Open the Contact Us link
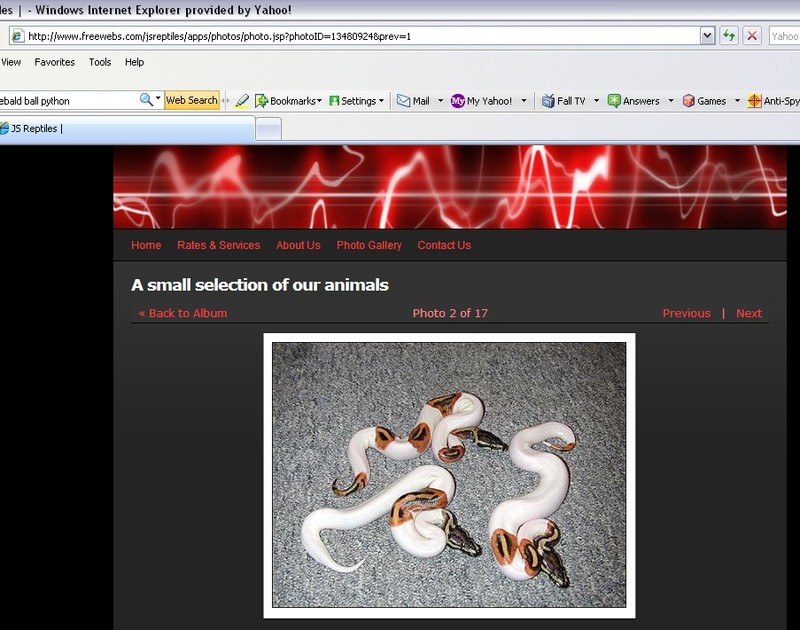The image size is (800, 630). point(444,245)
